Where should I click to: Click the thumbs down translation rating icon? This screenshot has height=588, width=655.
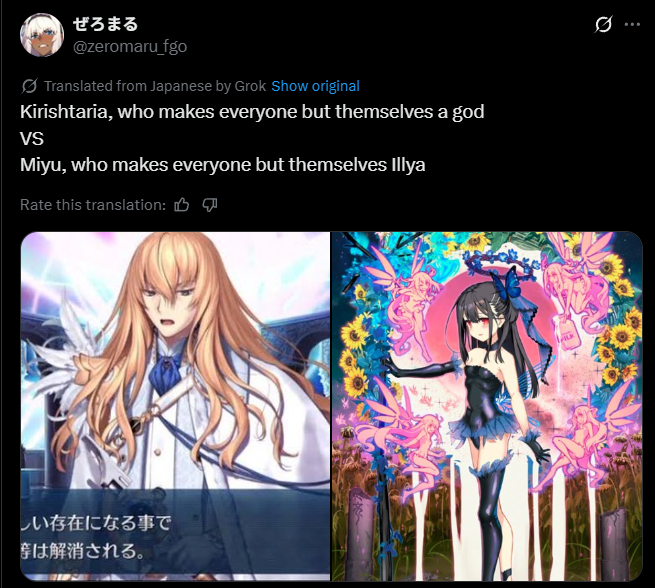(210, 205)
